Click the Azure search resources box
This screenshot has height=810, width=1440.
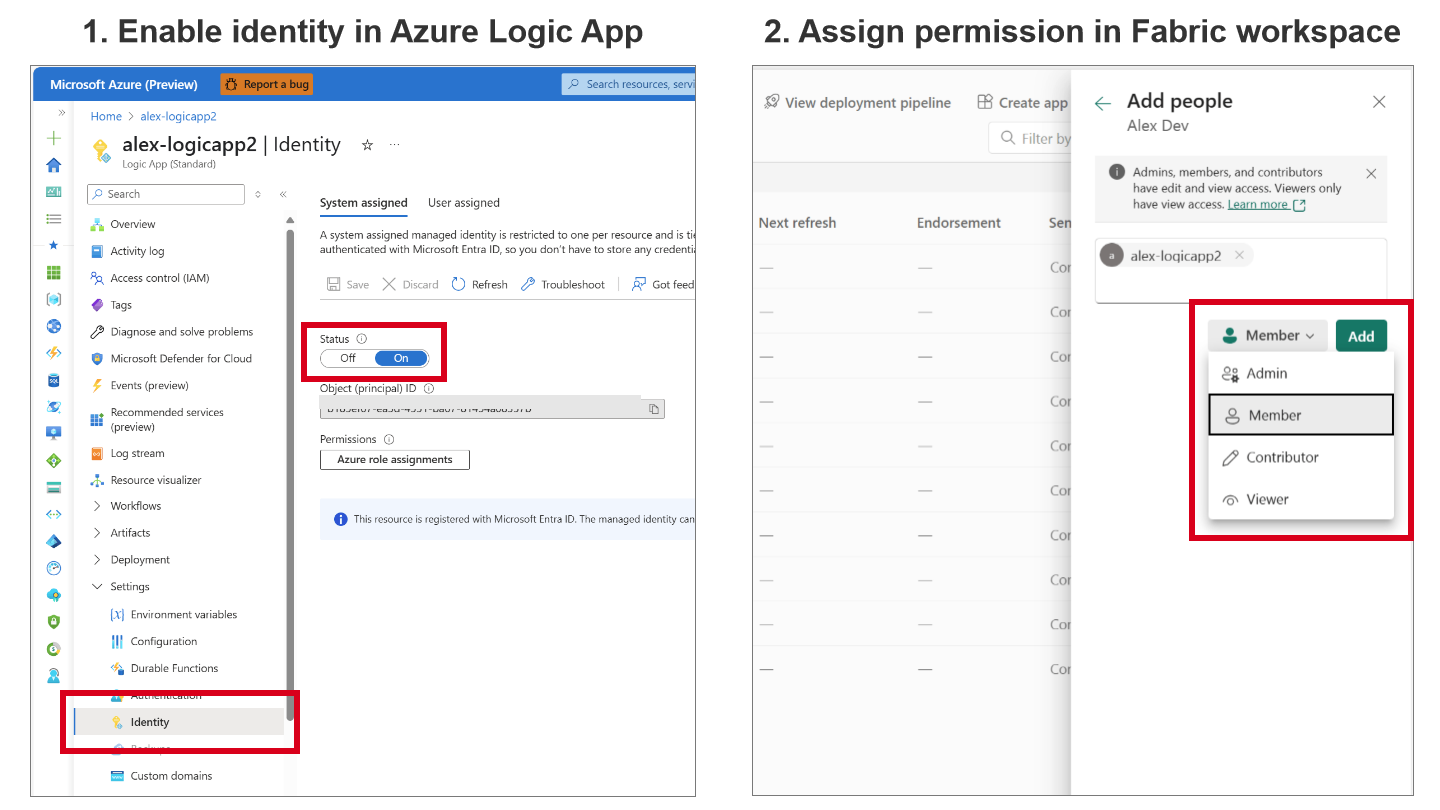click(x=629, y=84)
